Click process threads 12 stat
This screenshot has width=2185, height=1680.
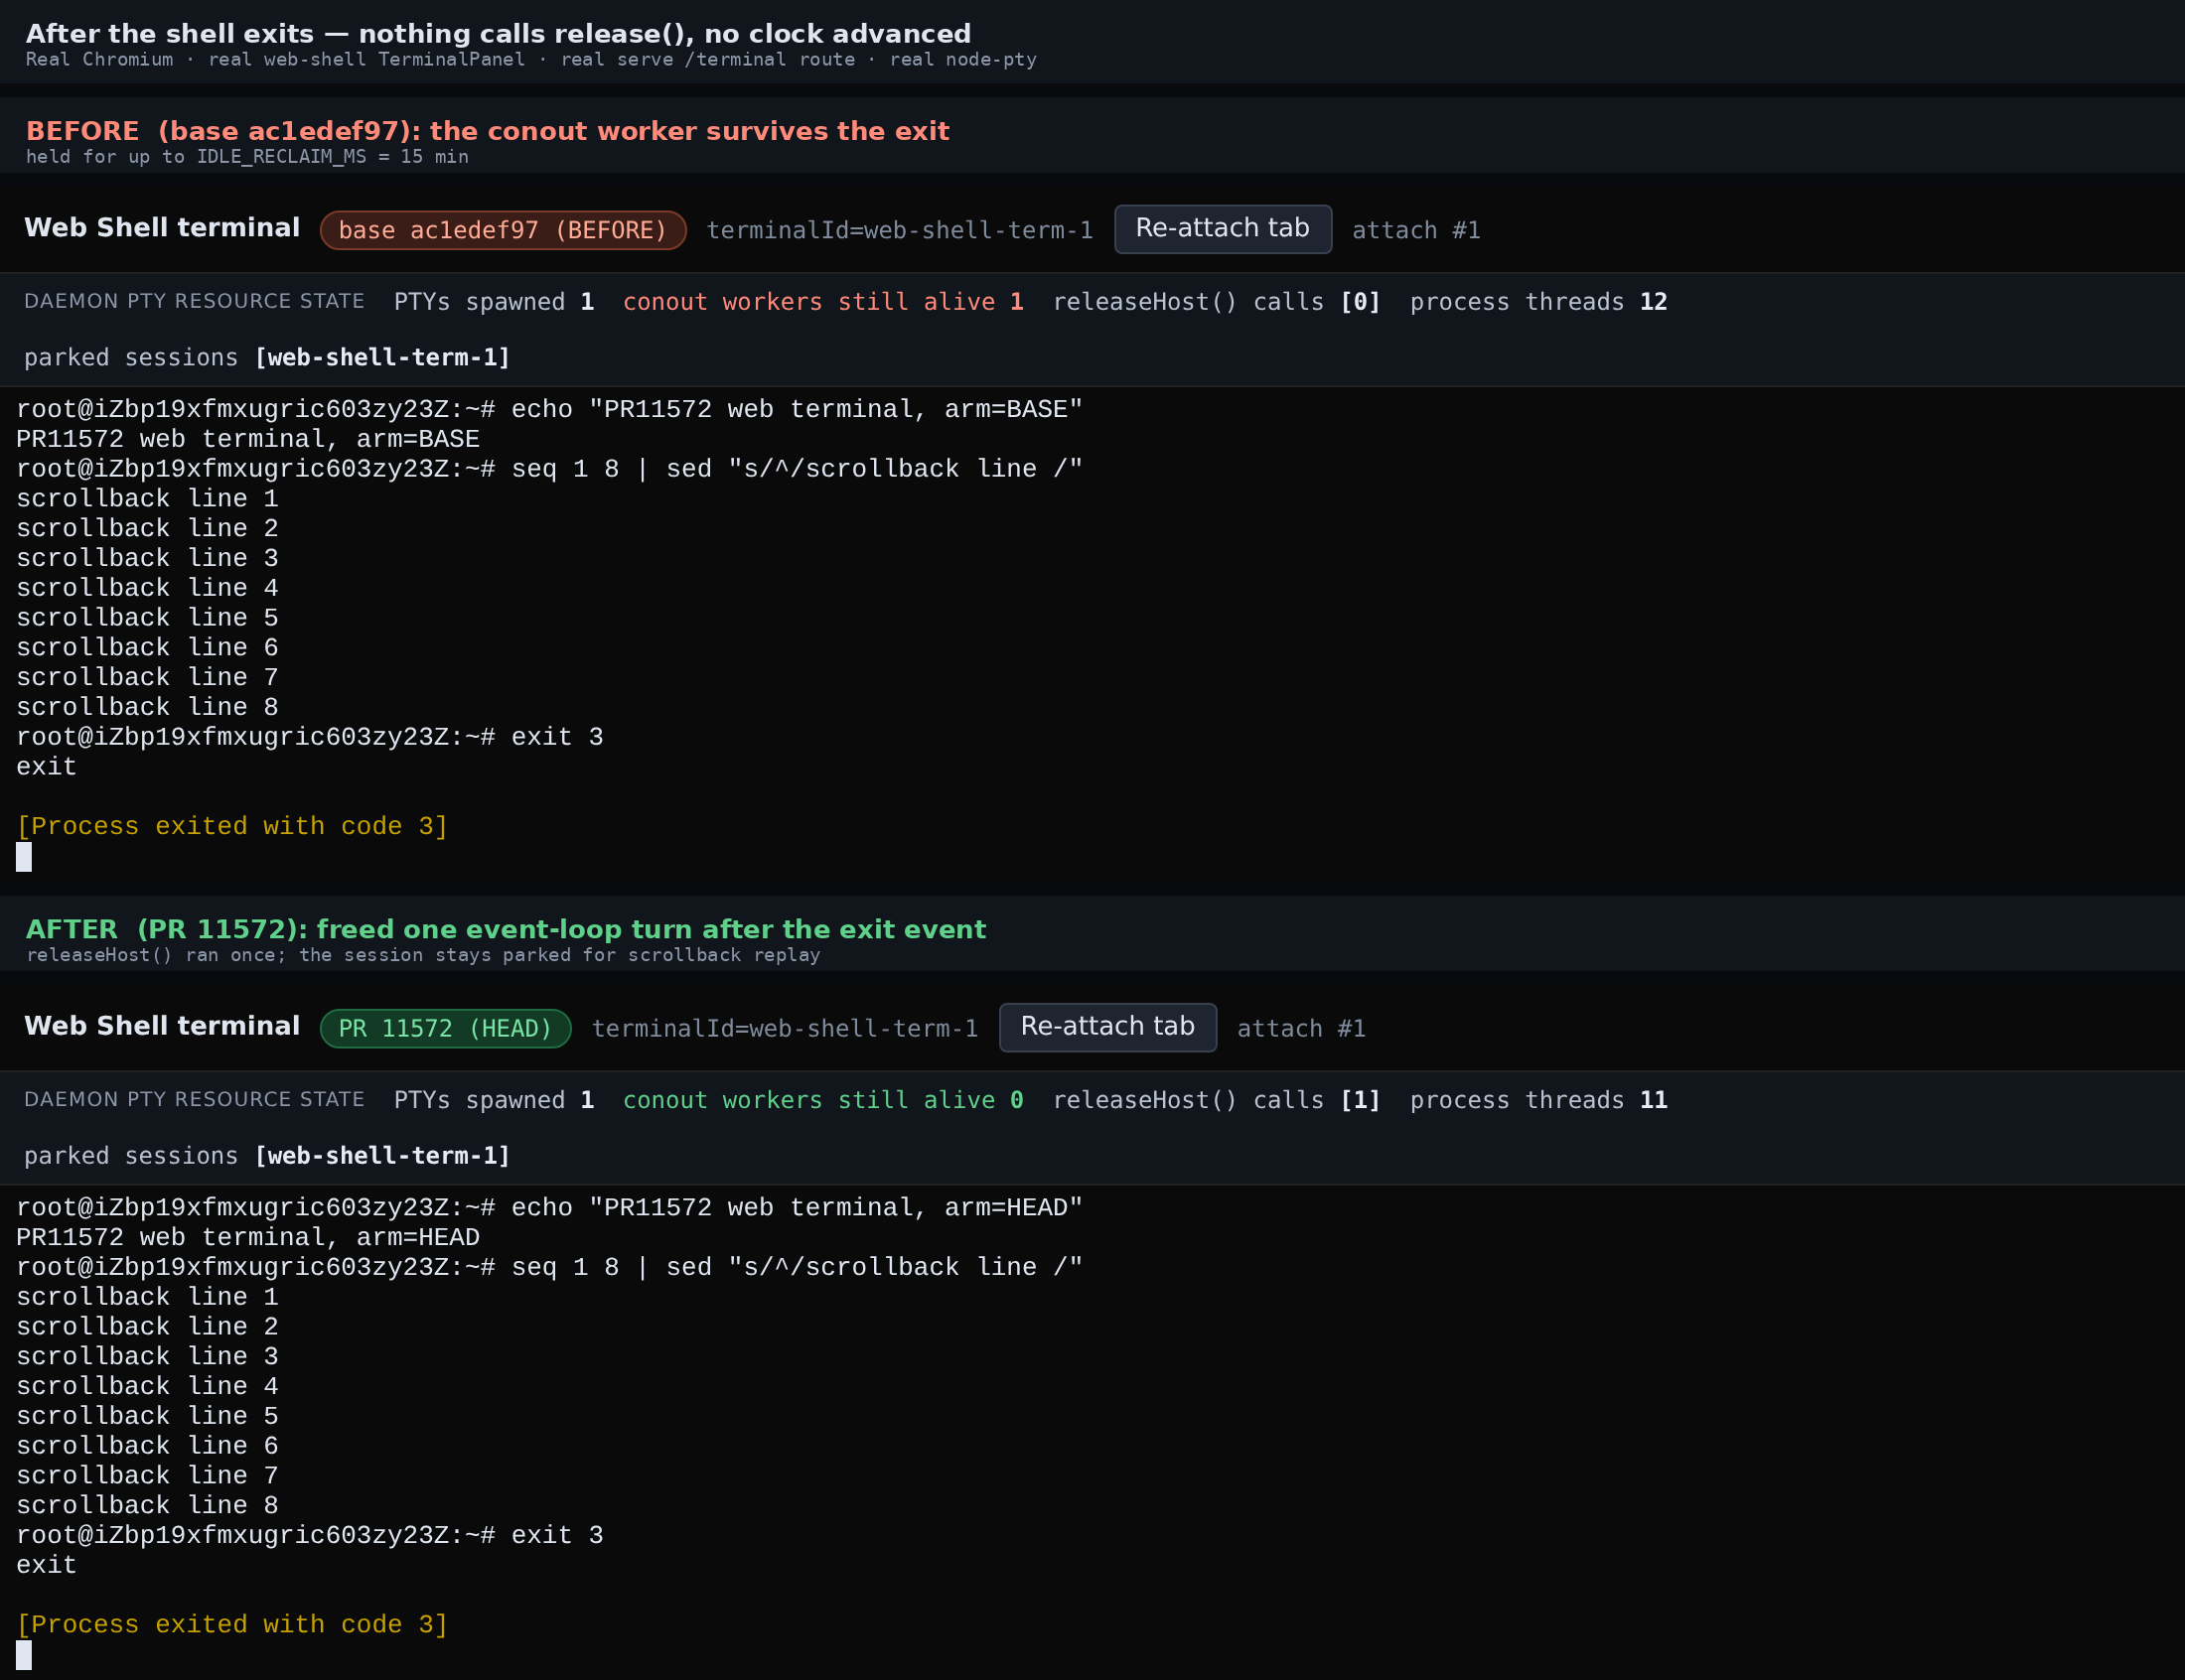(x=1538, y=302)
